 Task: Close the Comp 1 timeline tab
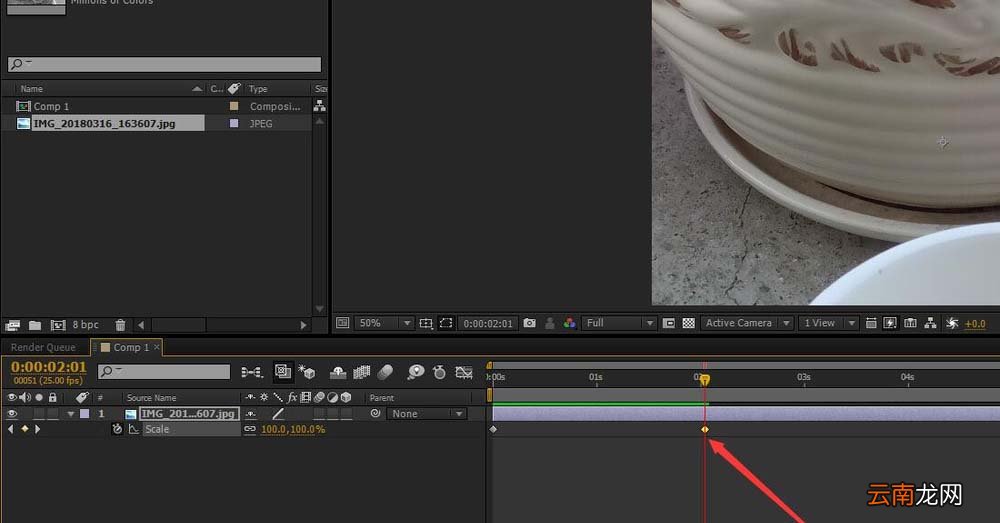(x=156, y=347)
